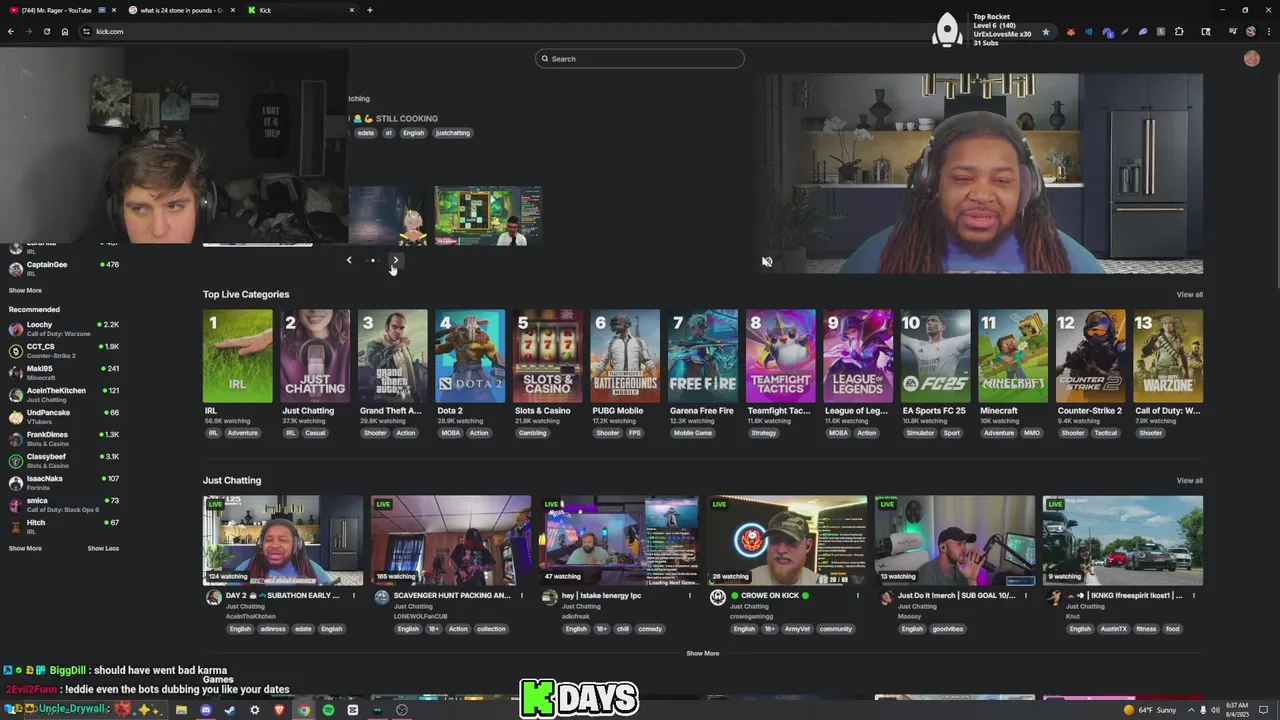Open UndPancake channel in the sidebar

[x=64, y=417]
